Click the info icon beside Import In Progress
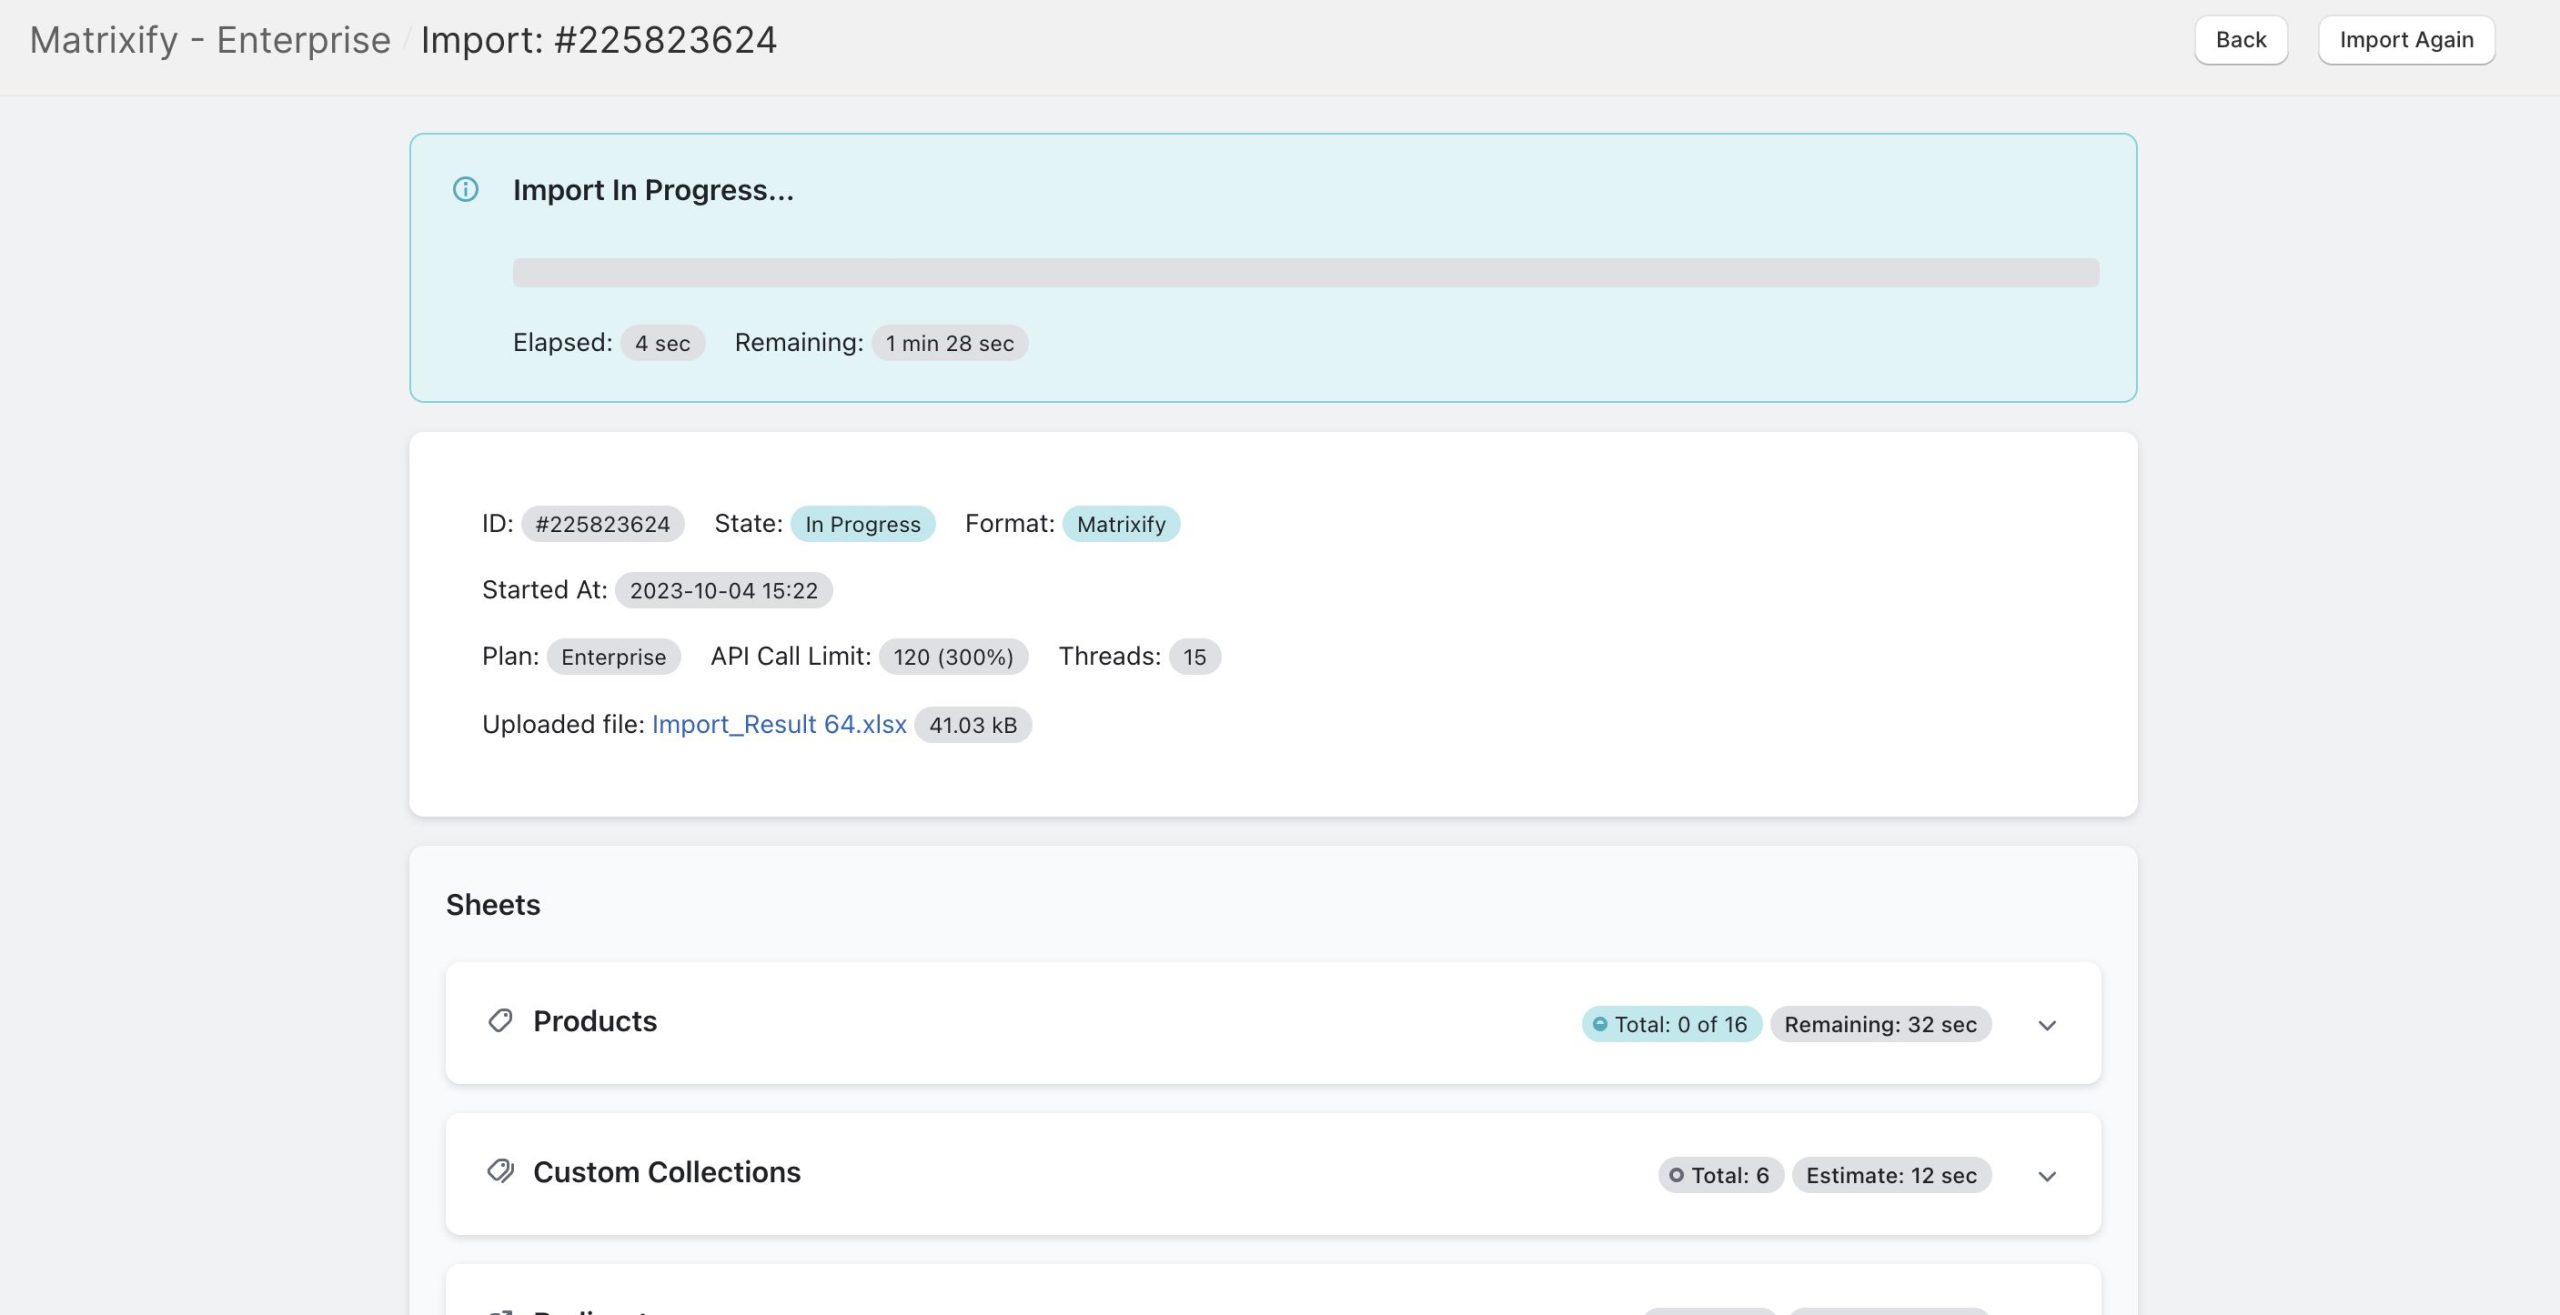 (x=466, y=190)
